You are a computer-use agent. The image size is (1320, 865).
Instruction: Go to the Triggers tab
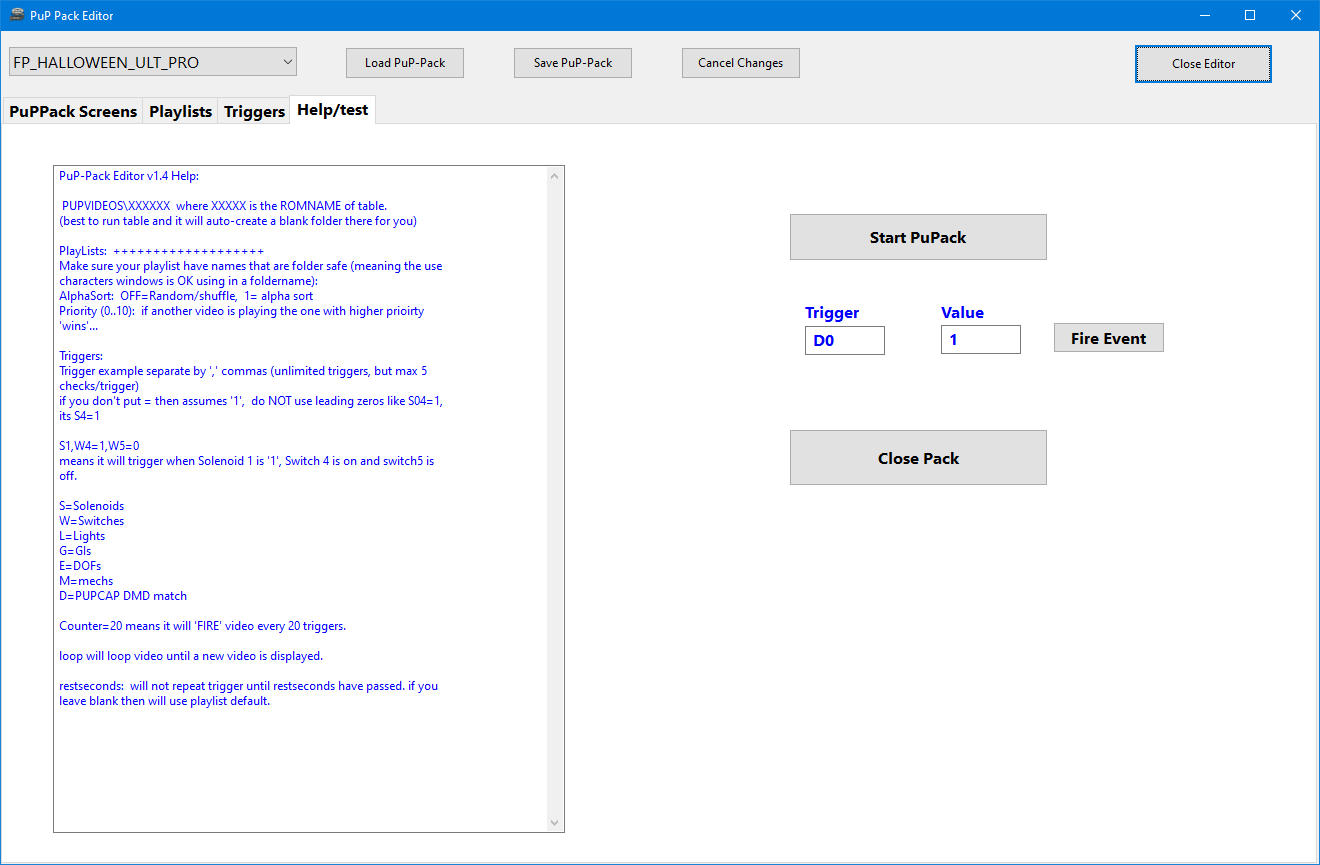254,111
